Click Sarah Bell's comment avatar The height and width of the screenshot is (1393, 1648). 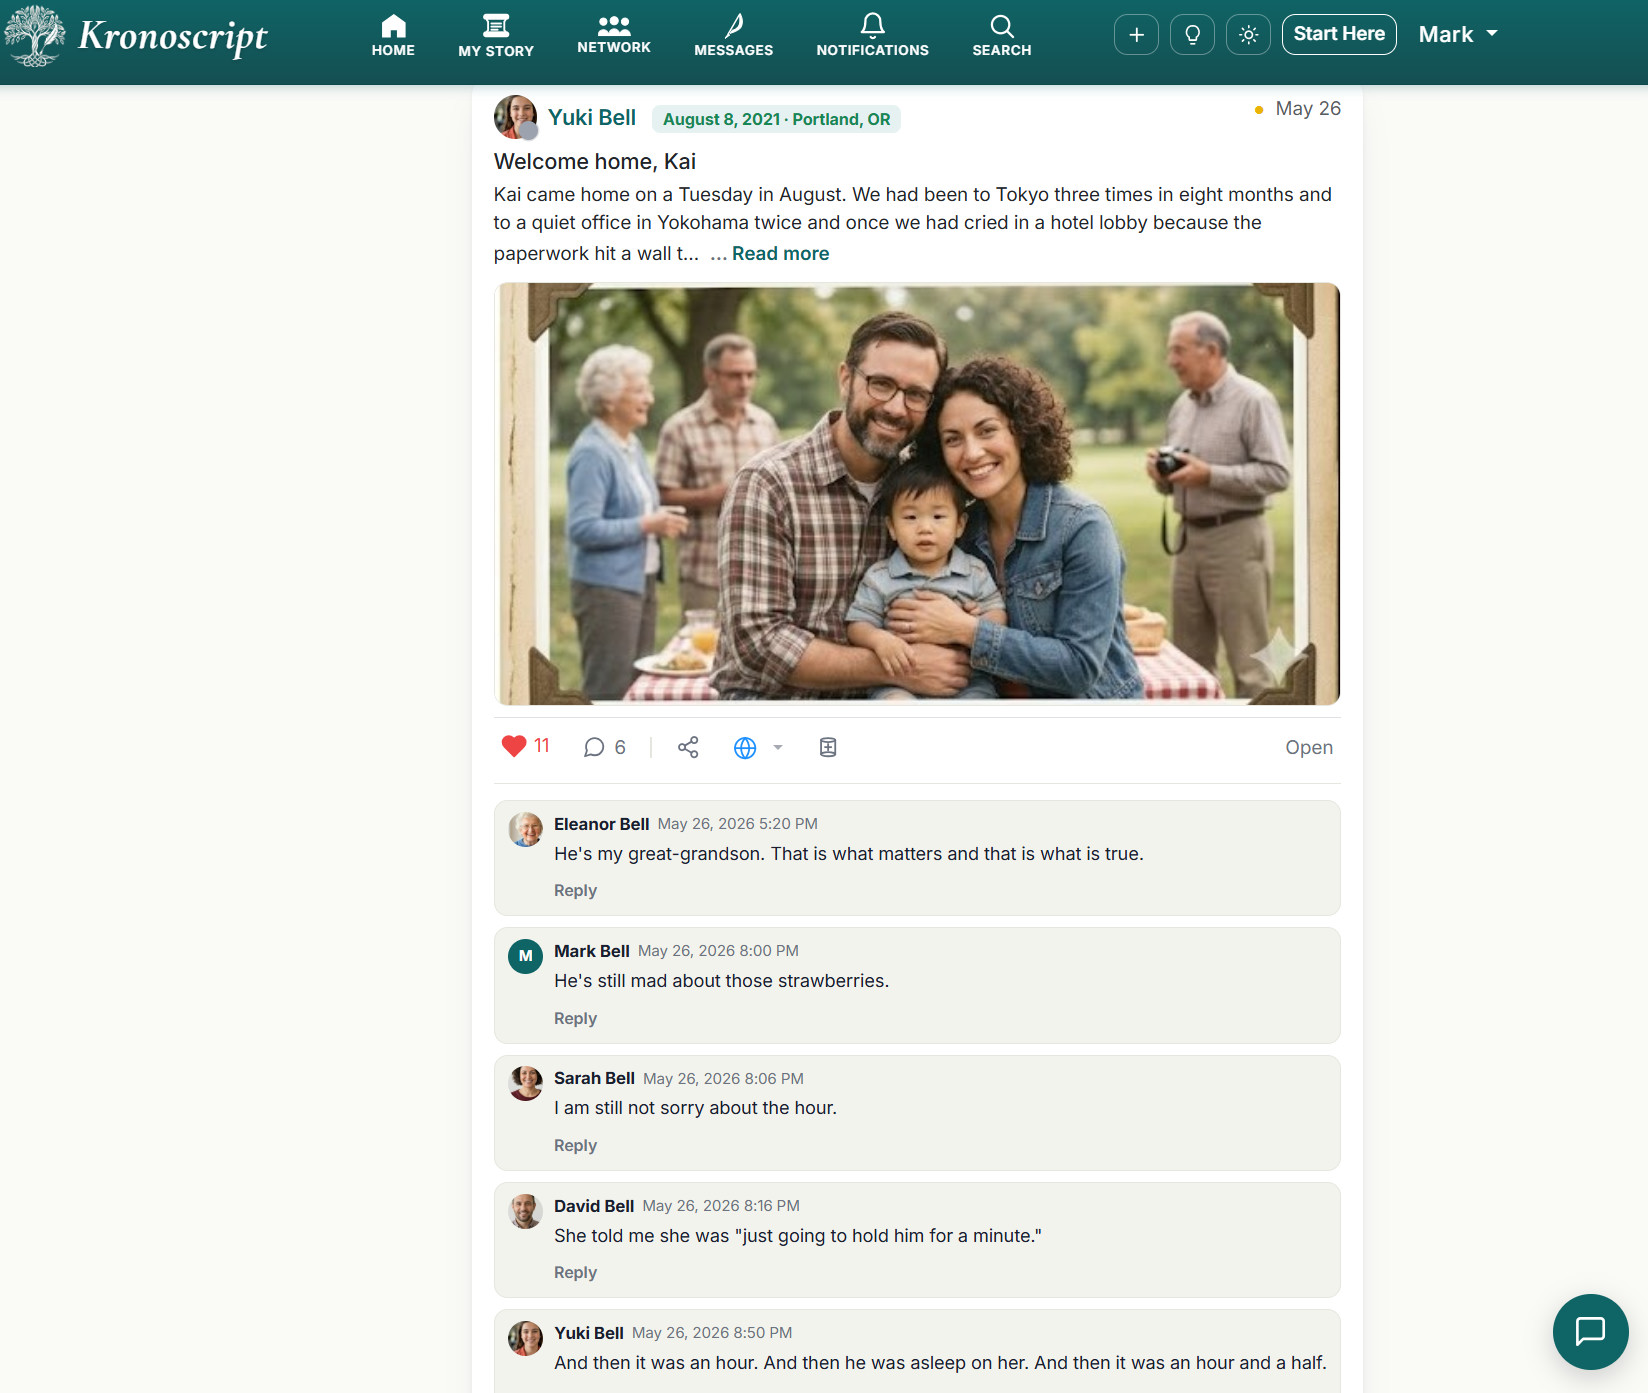click(526, 1083)
